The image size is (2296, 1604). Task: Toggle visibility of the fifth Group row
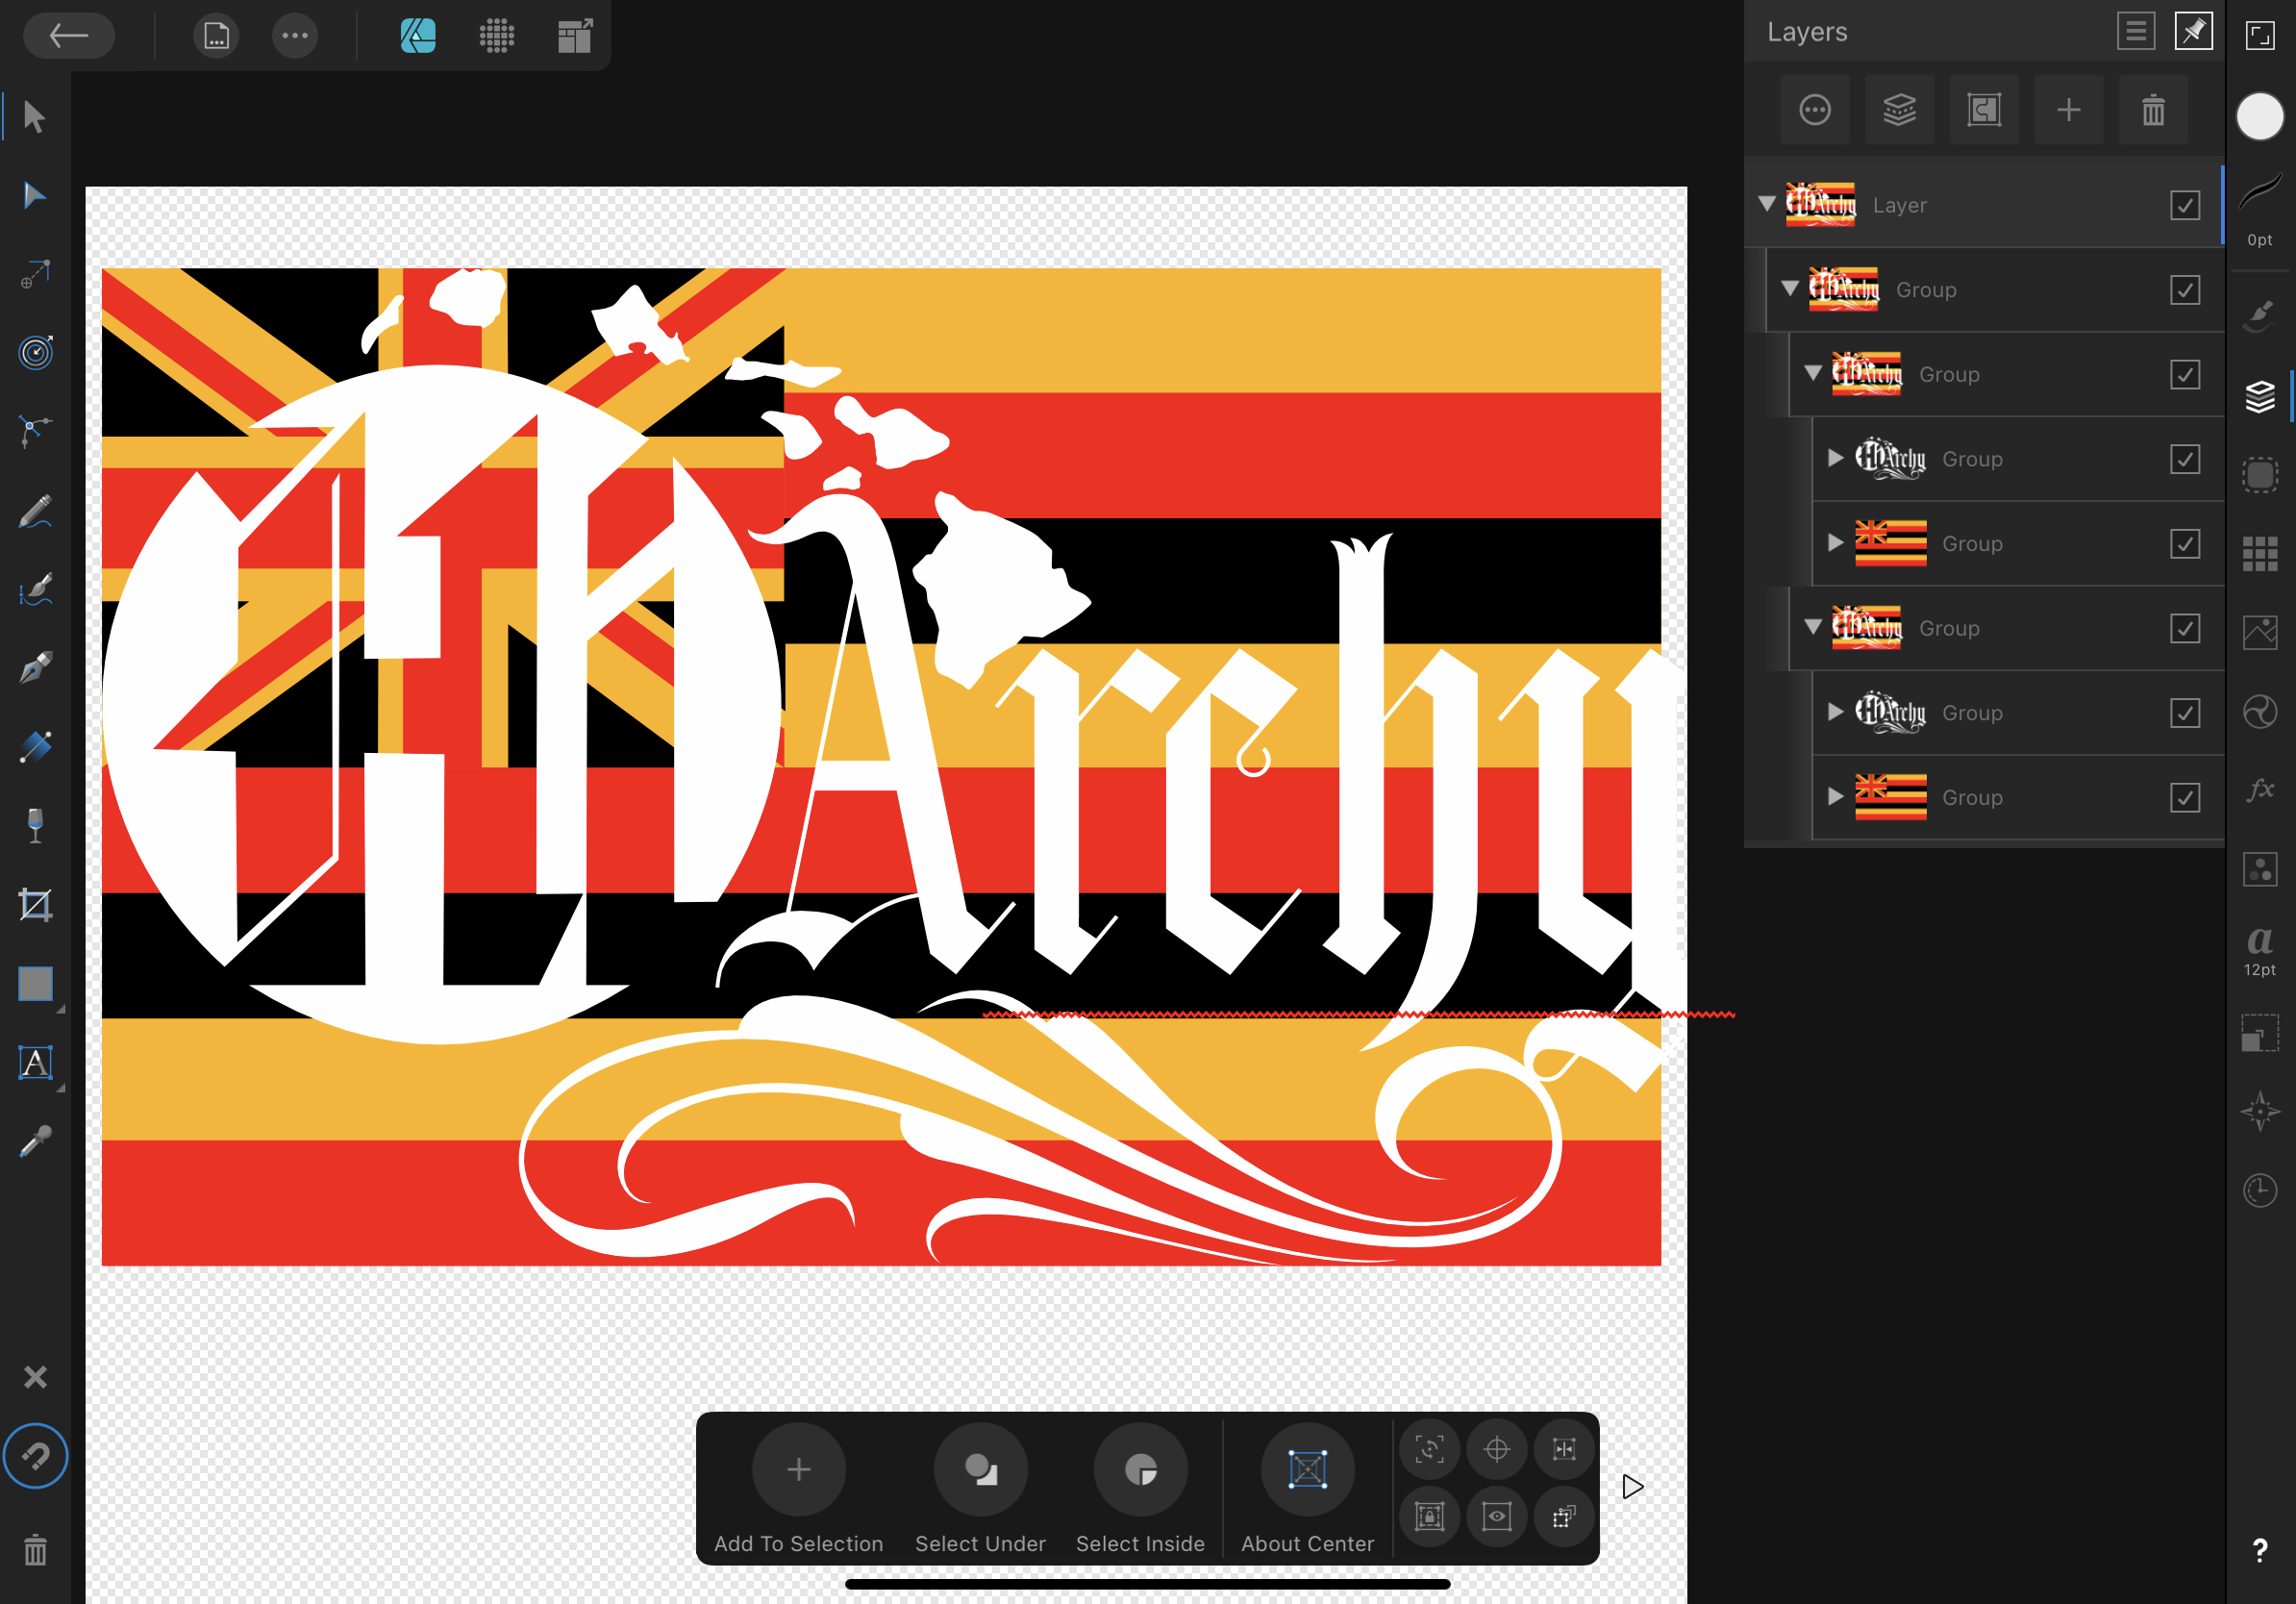click(2185, 629)
